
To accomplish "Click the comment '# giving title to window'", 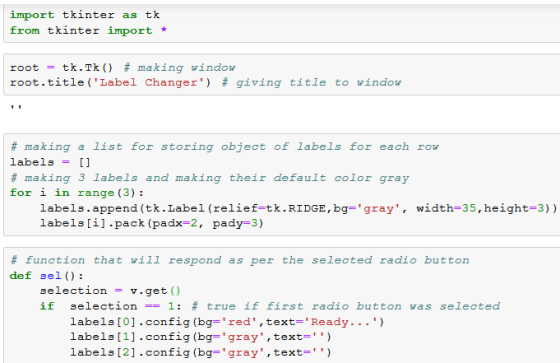I will [x=311, y=83].
